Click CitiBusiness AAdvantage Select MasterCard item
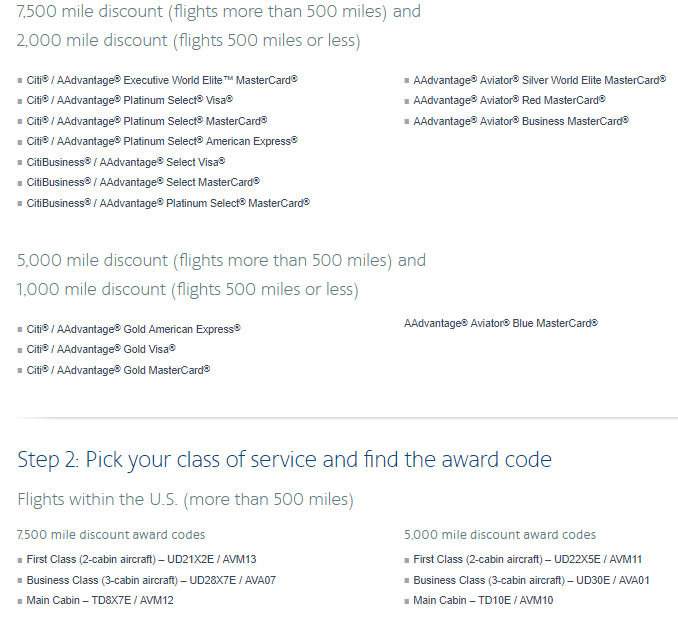678x627 pixels. [x=143, y=182]
